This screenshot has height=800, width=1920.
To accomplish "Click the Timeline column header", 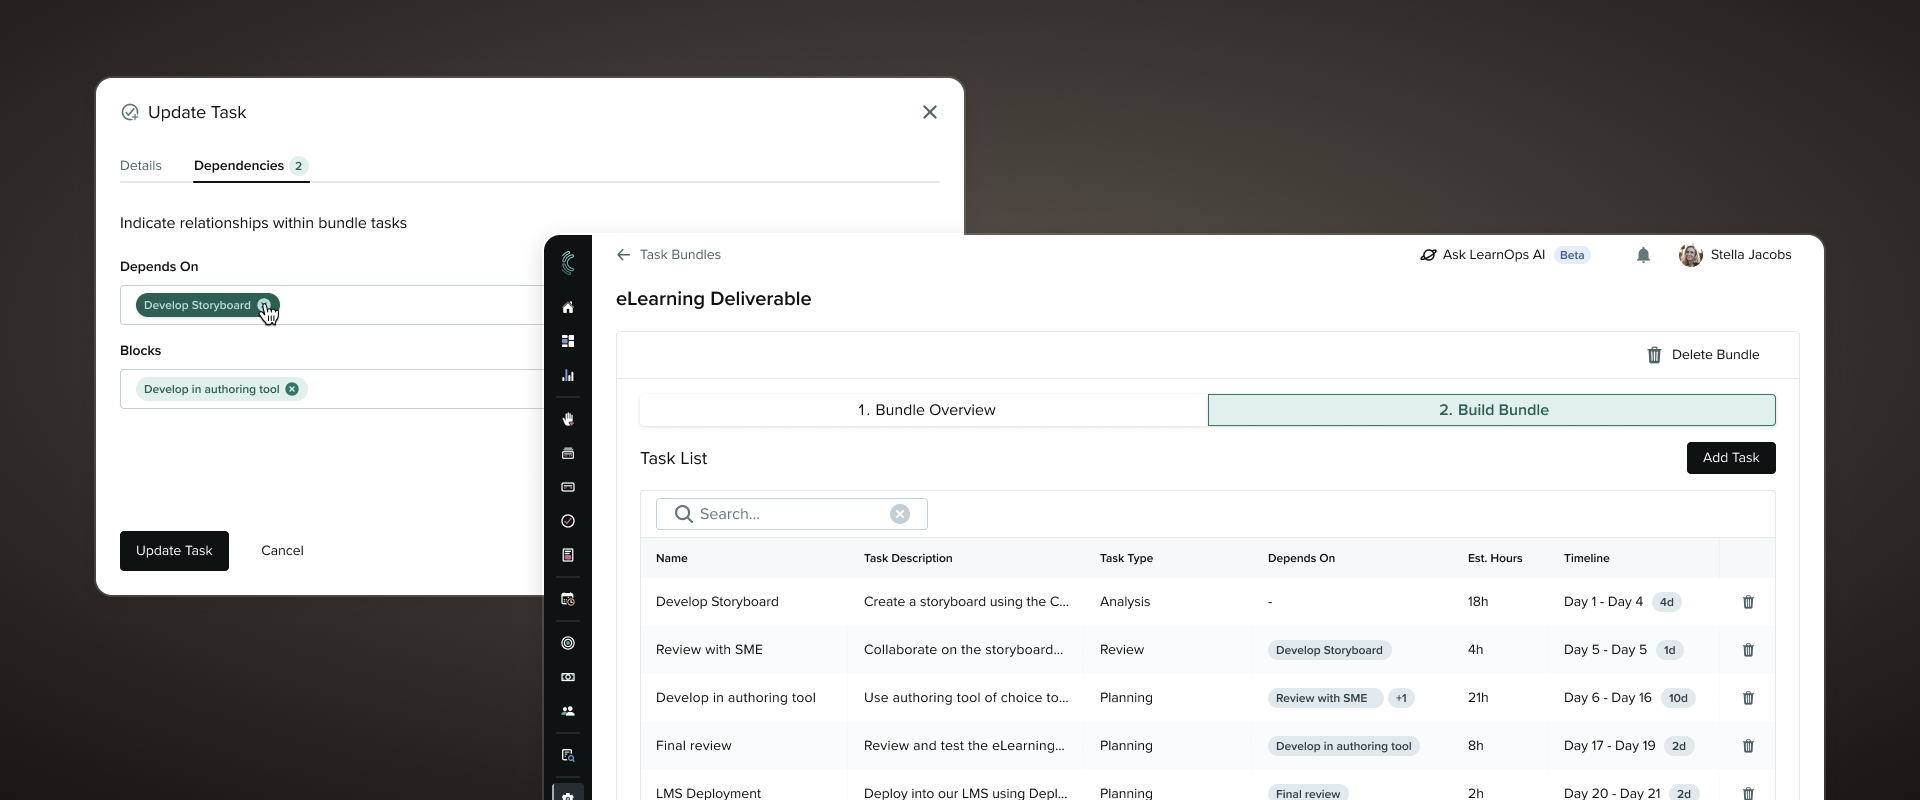I will [1586, 558].
